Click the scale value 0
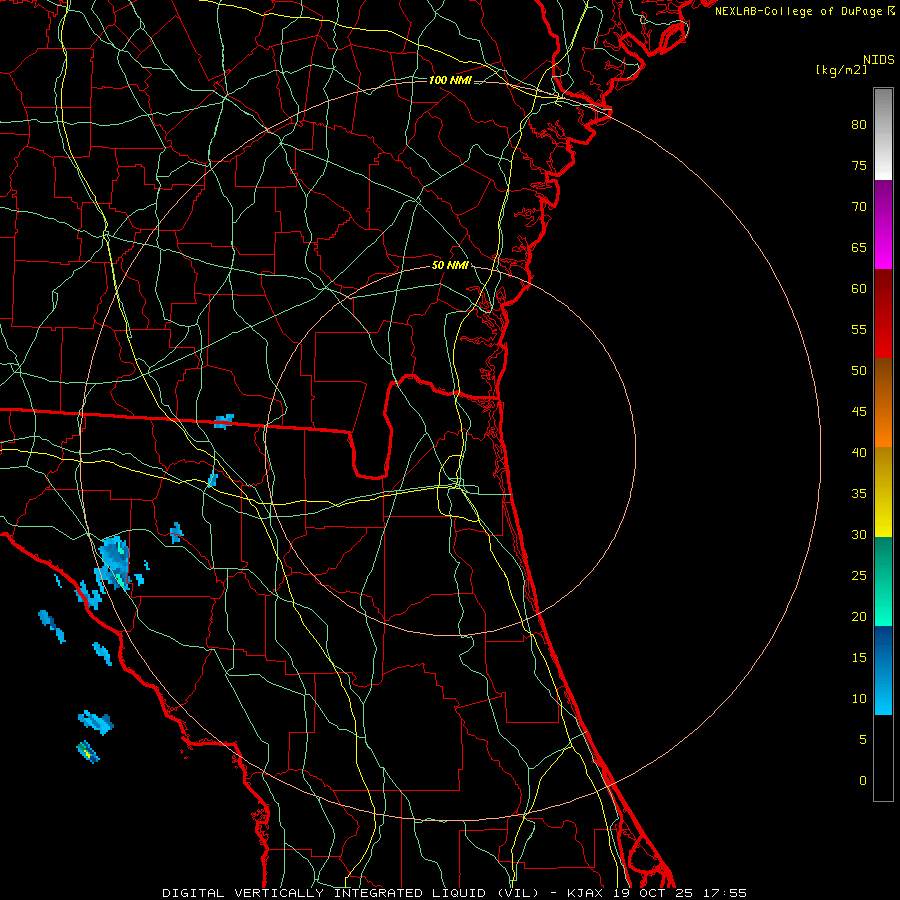The height and width of the screenshot is (900, 900). coord(863,781)
